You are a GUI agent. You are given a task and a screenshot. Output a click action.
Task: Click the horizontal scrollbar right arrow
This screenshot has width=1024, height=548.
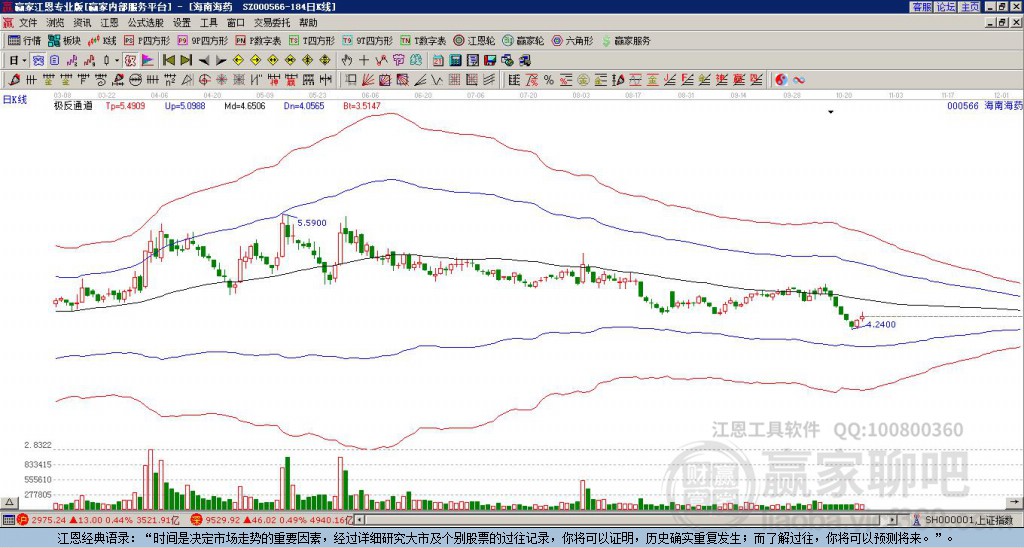[893, 520]
